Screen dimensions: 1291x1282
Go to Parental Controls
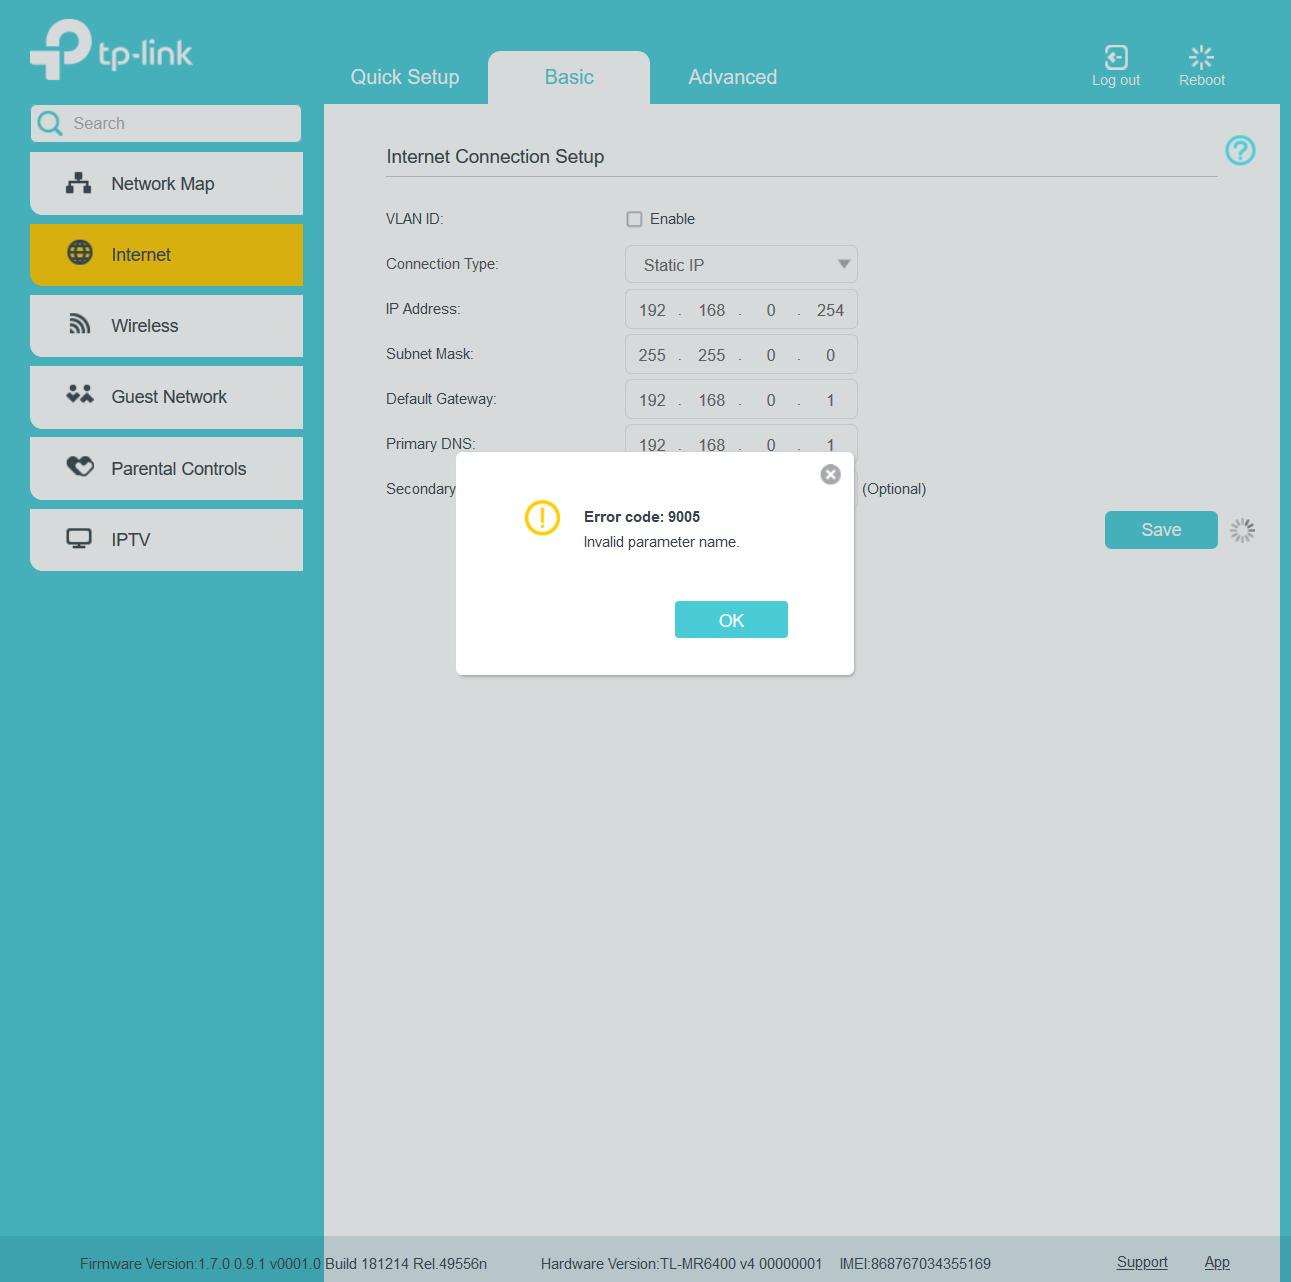click(x=166, y=469)
